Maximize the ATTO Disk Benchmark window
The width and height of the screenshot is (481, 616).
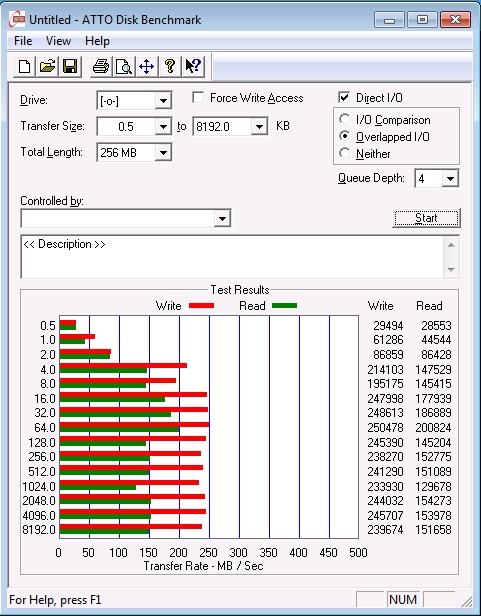[422, 20]
